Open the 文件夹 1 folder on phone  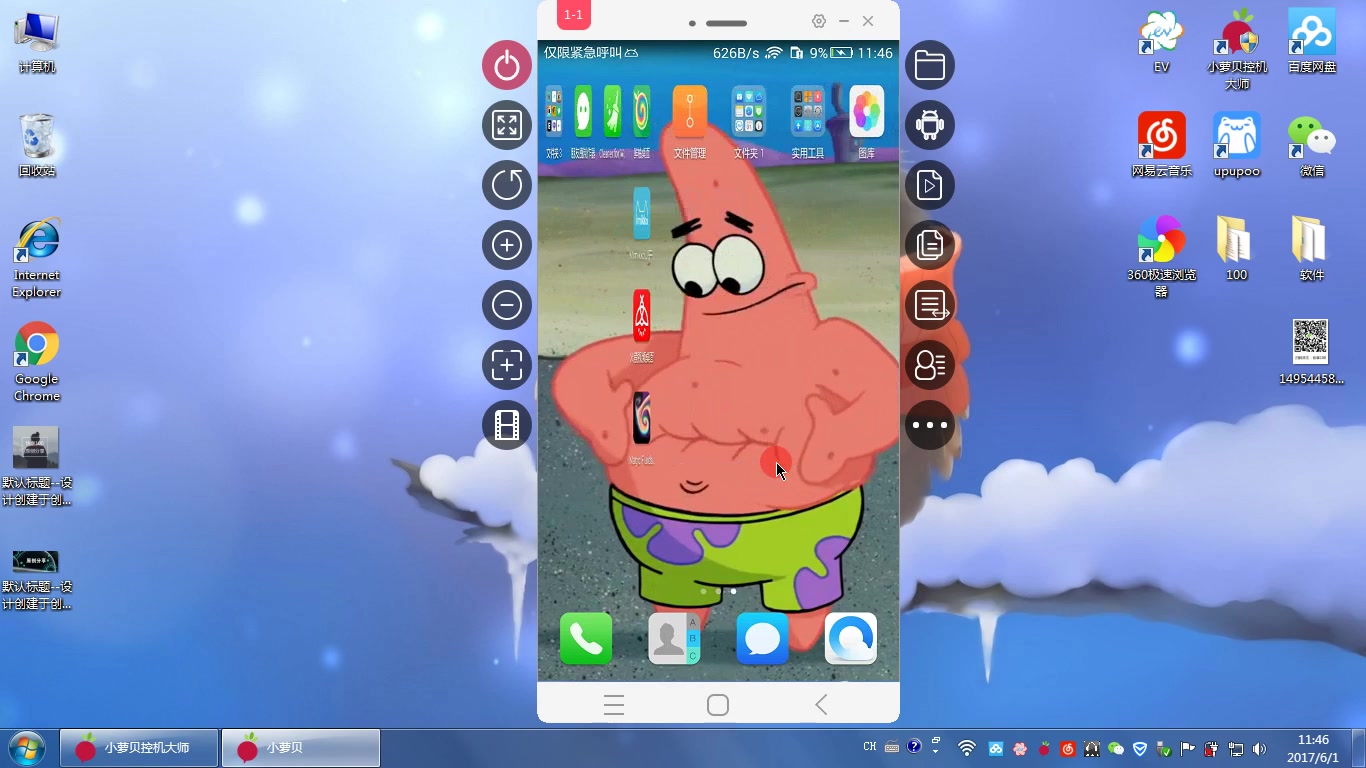[749, 121]
